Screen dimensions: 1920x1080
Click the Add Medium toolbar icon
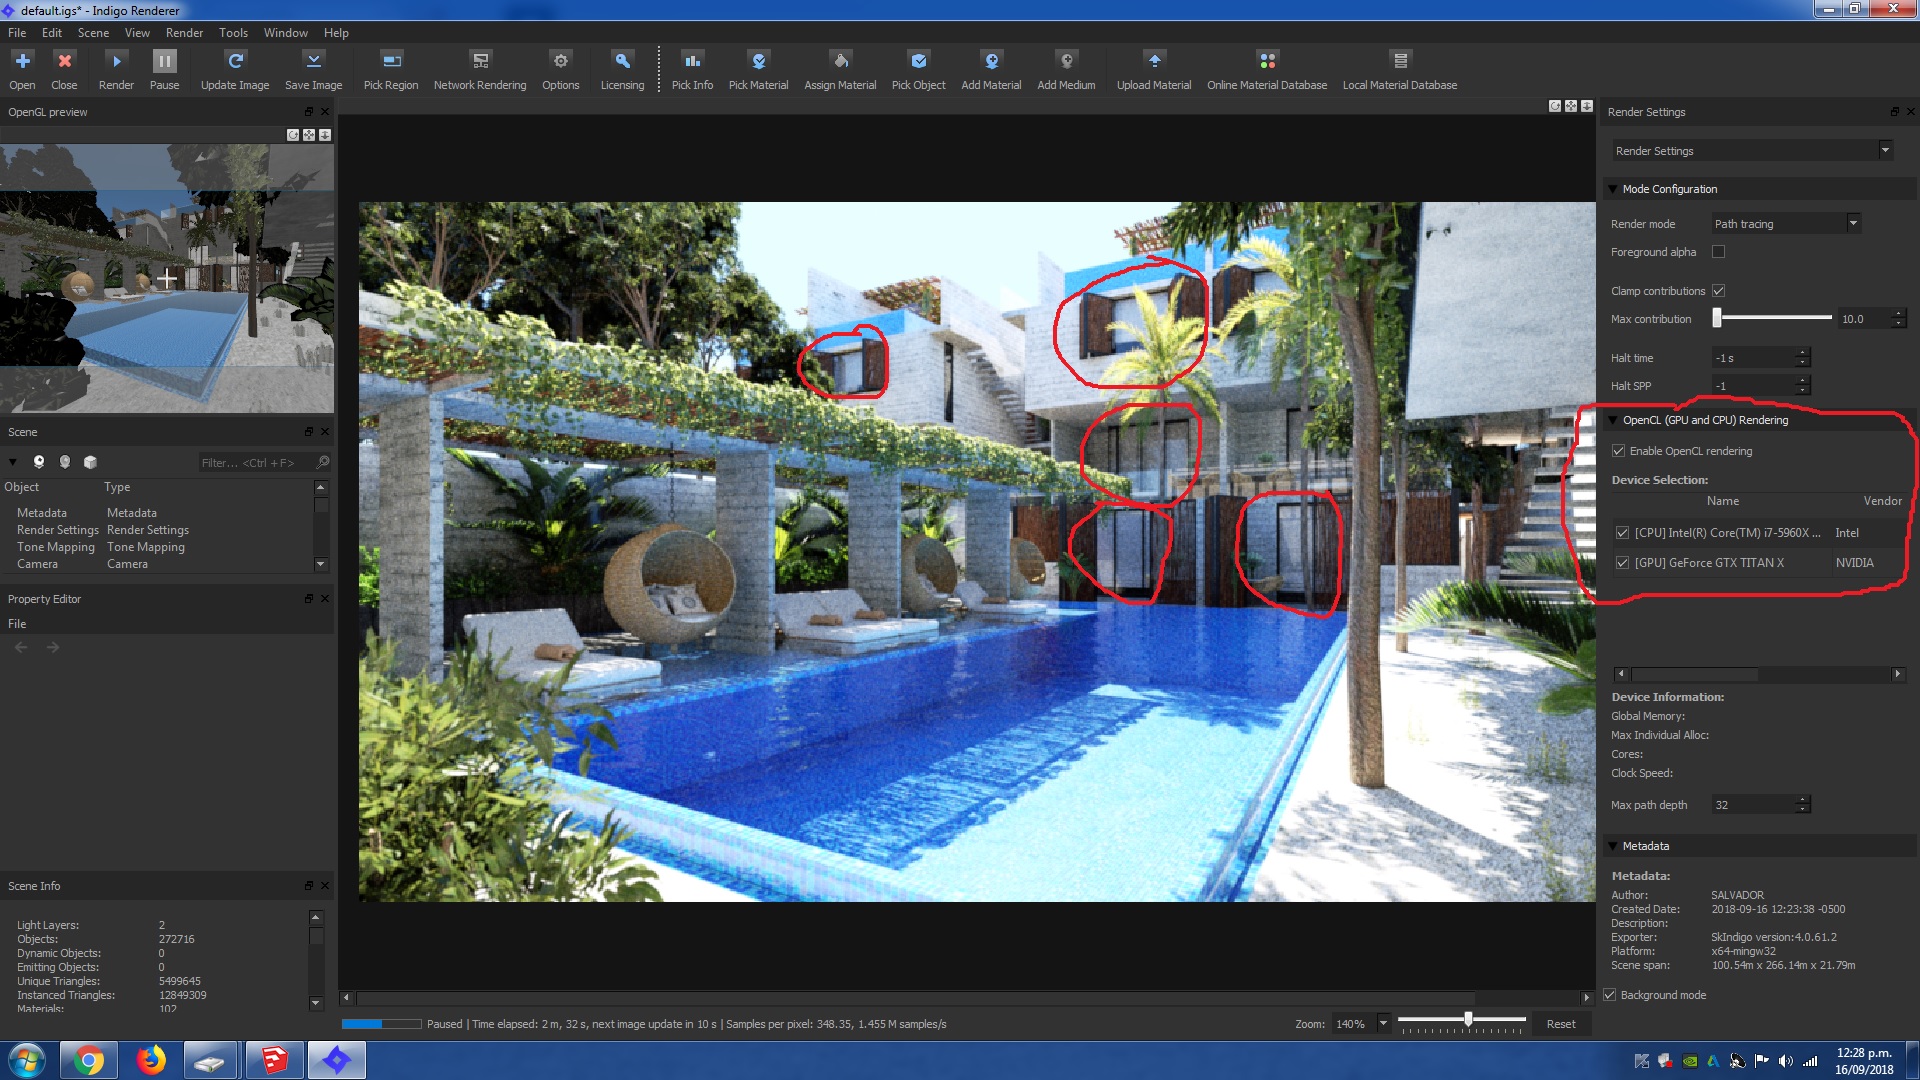coord(1066,62)
